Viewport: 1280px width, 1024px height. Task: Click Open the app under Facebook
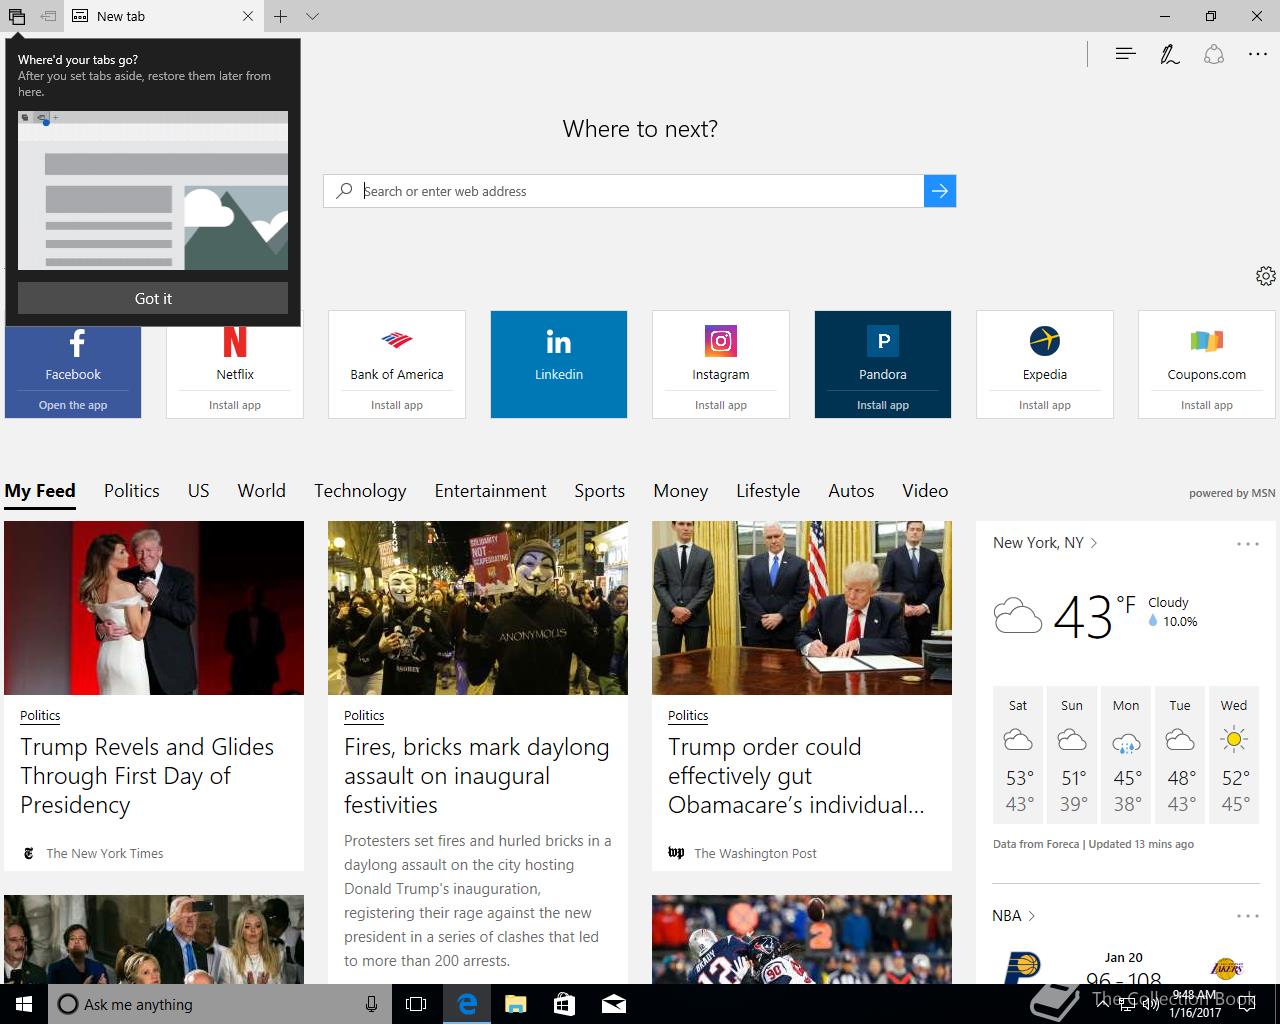[73, 405]
